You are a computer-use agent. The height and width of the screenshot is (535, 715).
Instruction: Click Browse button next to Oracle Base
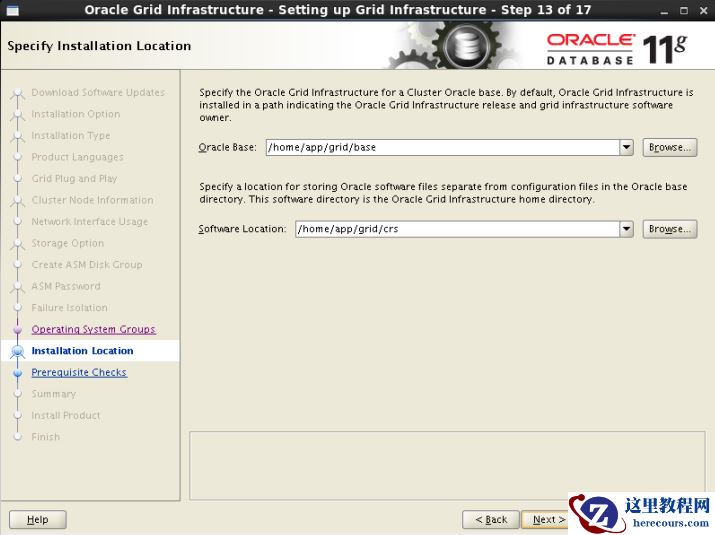pyautogui.click(x=669, y=147)
